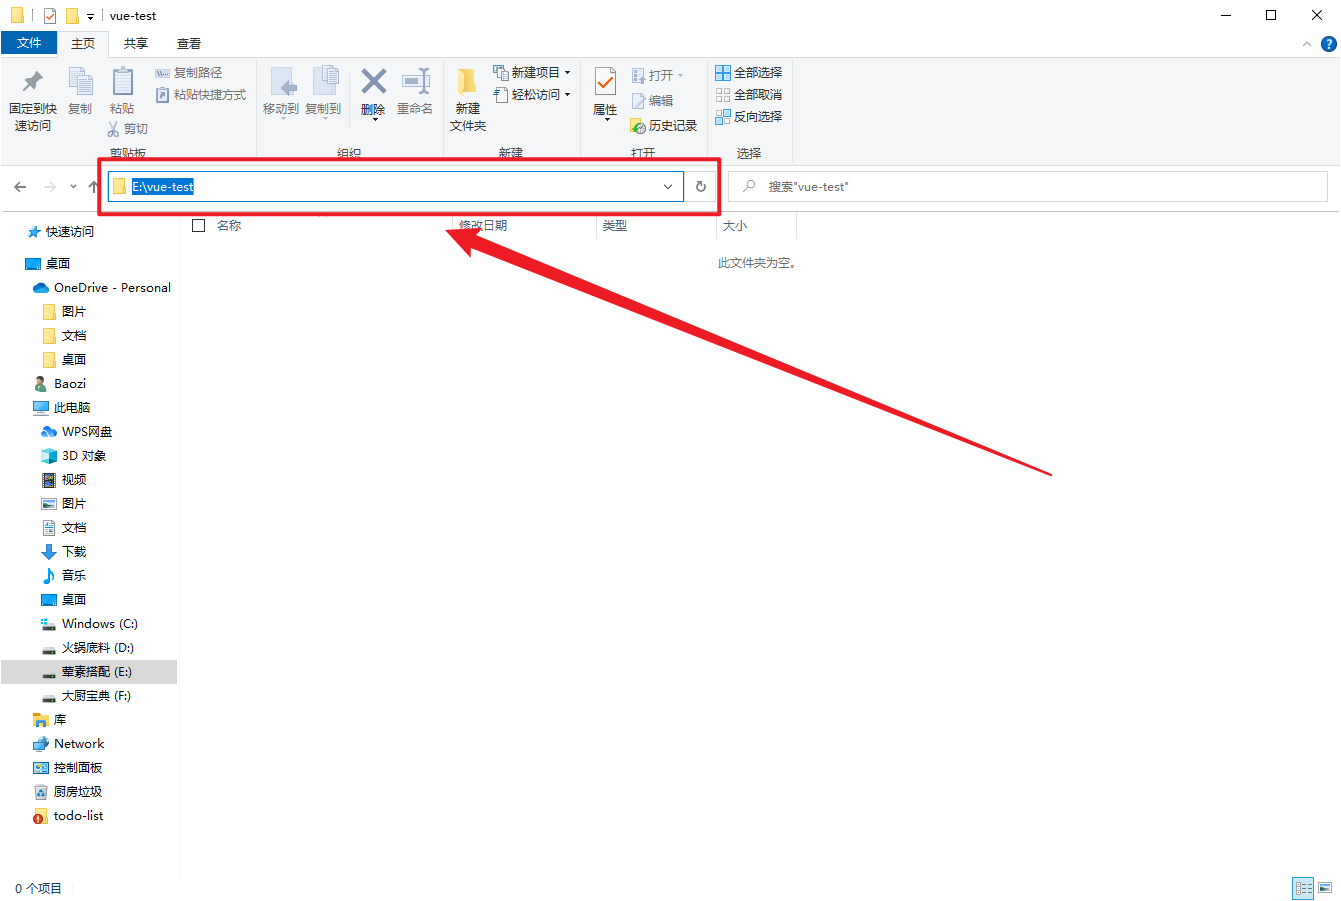Click the 复制 copy icon in the ribbon

click(x=80, y=81)
